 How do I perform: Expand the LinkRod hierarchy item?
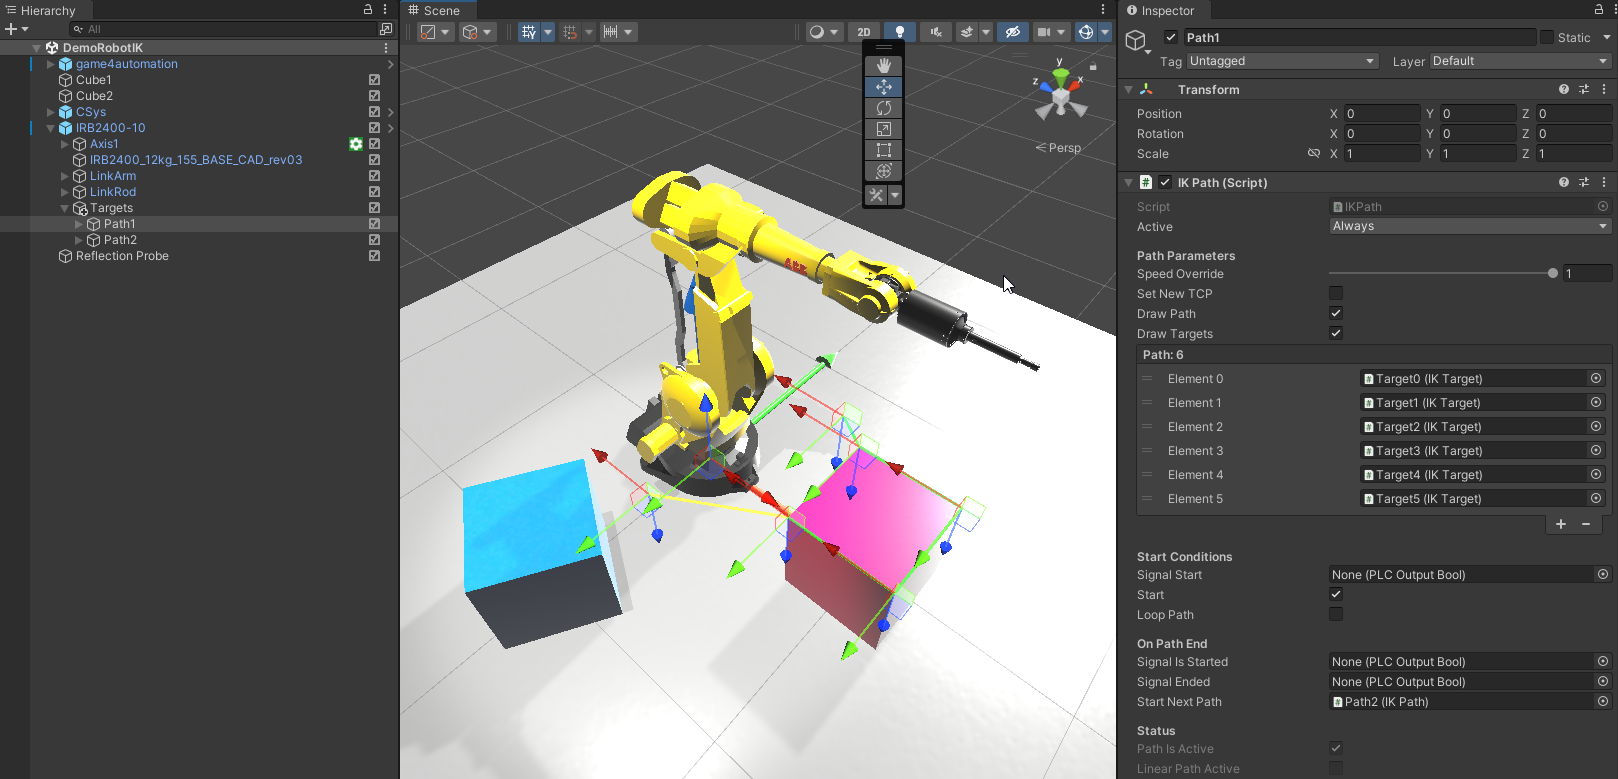(65, 192)
